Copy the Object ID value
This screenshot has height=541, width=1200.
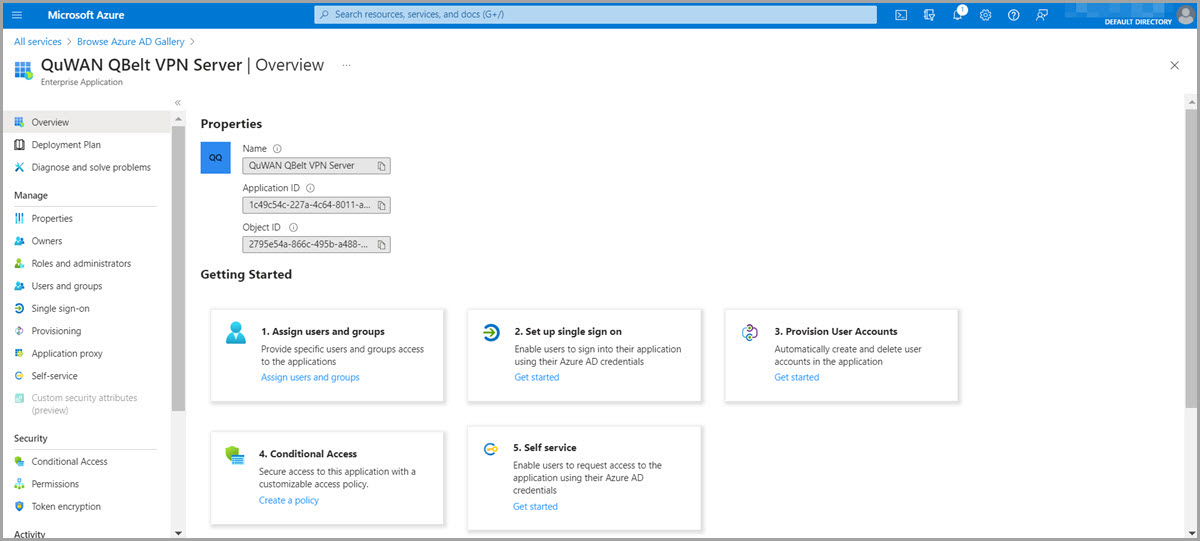(x=382, y=244)
